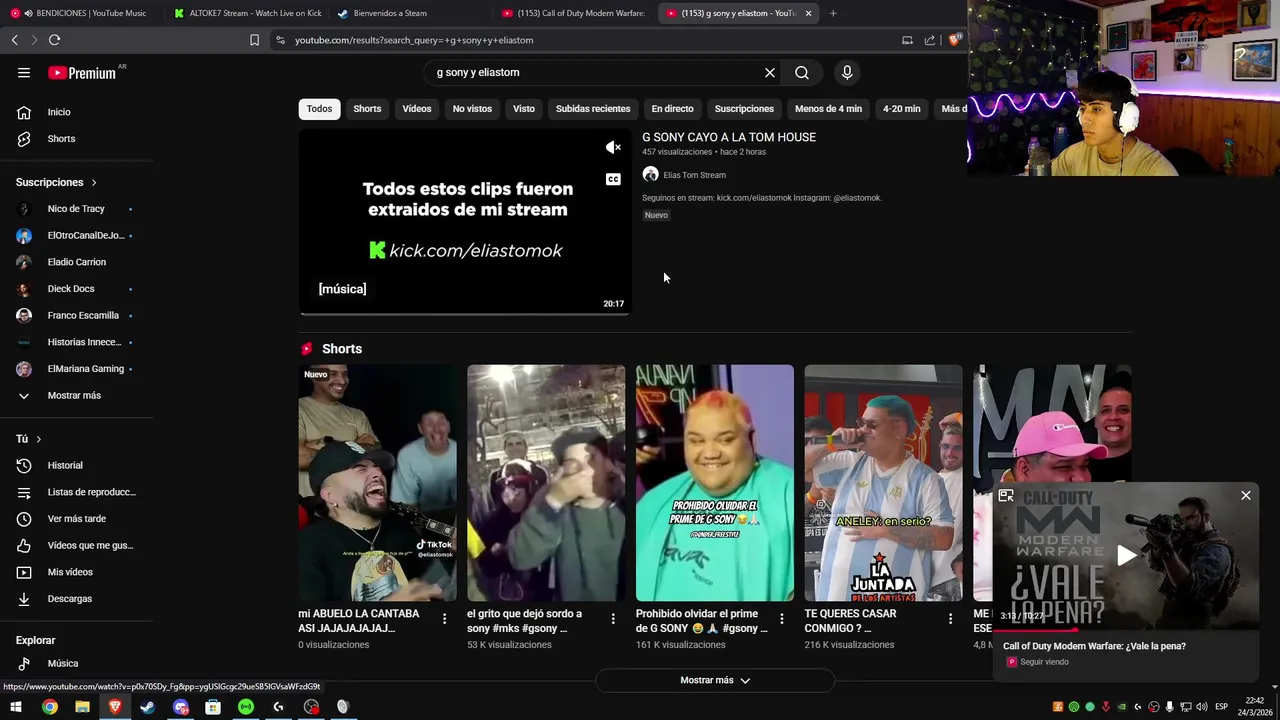1280x720 pixels.
Task: Expand Shorts with bottom Mostrar más button
Action: point(715,680)
